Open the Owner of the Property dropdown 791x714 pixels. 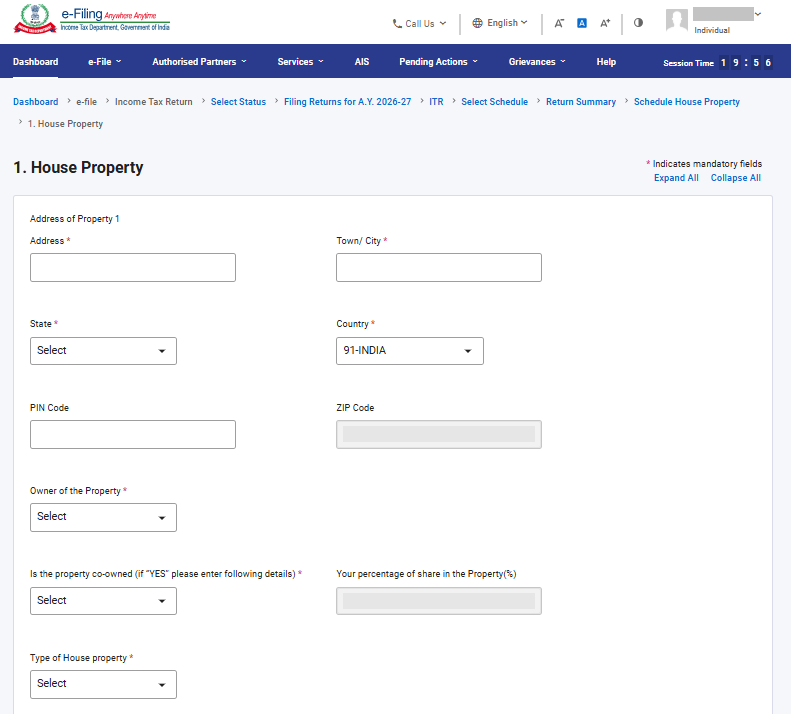tap(103, 517)
